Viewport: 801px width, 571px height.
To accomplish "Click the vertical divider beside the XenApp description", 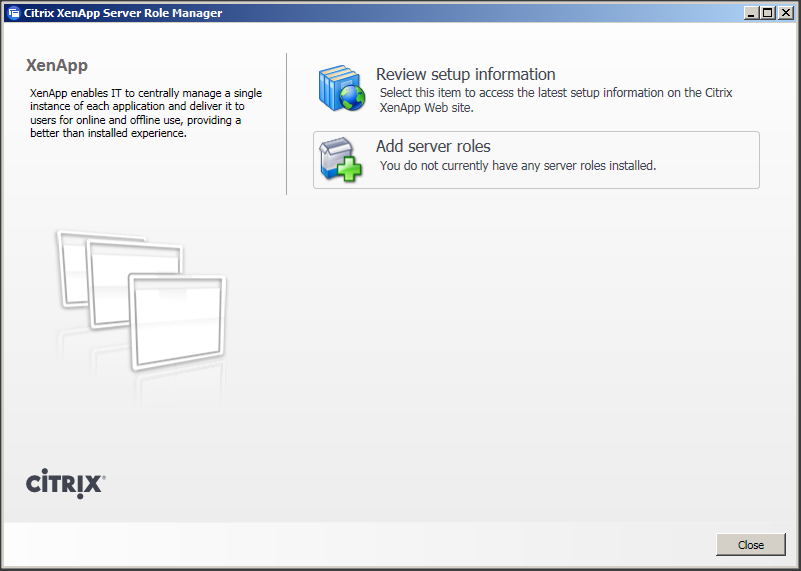I will click(287, 124).
